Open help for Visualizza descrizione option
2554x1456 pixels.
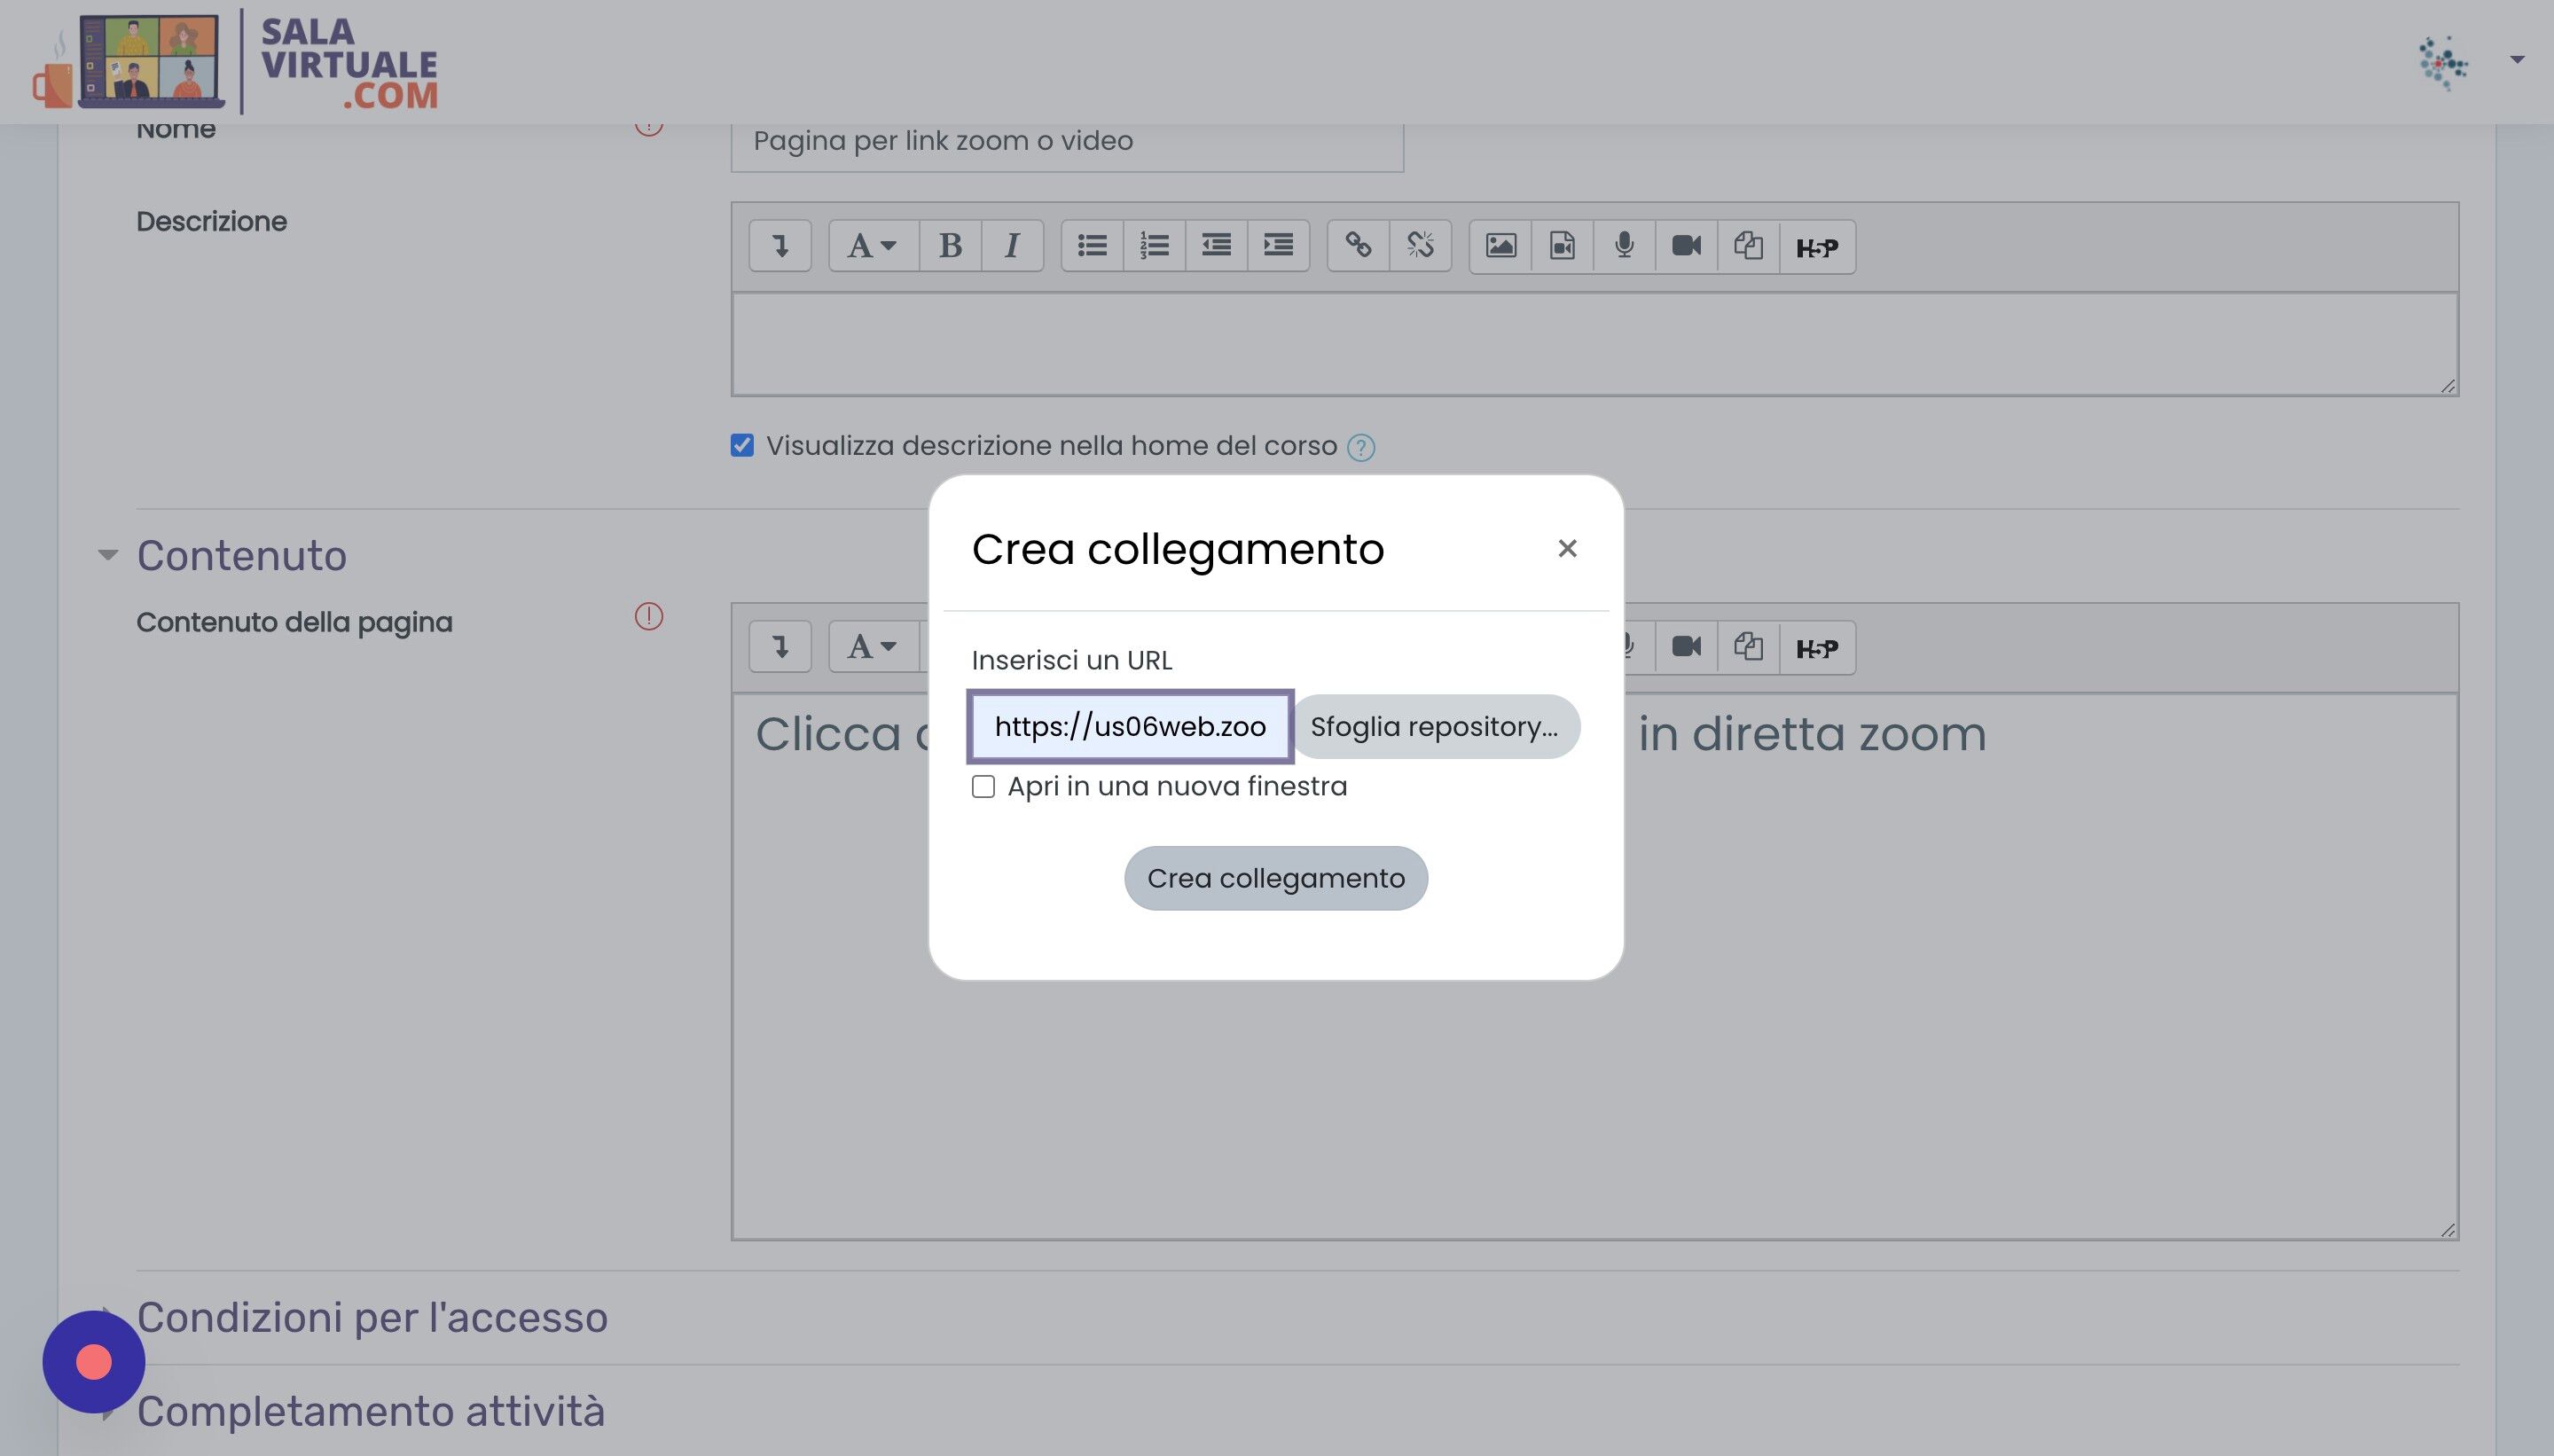[1361, 447]
